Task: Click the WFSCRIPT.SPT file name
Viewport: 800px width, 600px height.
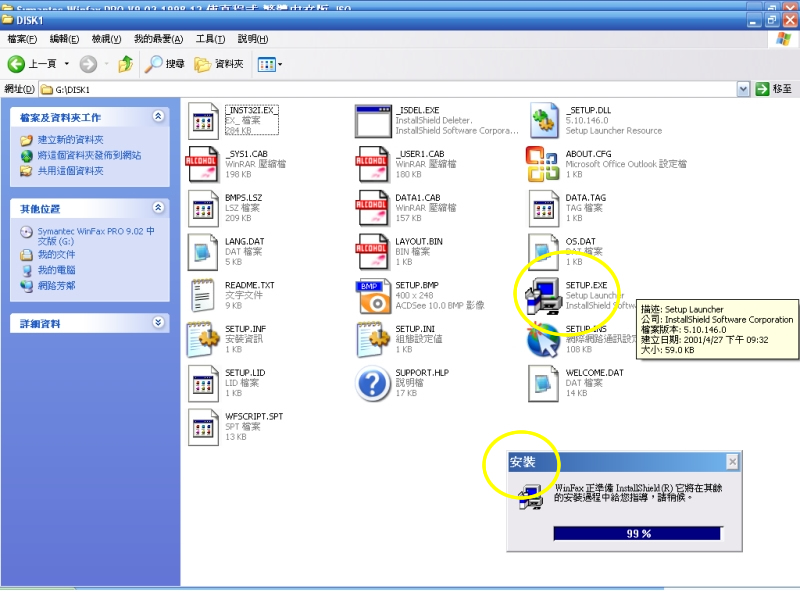Action: [x=254, y=416]
